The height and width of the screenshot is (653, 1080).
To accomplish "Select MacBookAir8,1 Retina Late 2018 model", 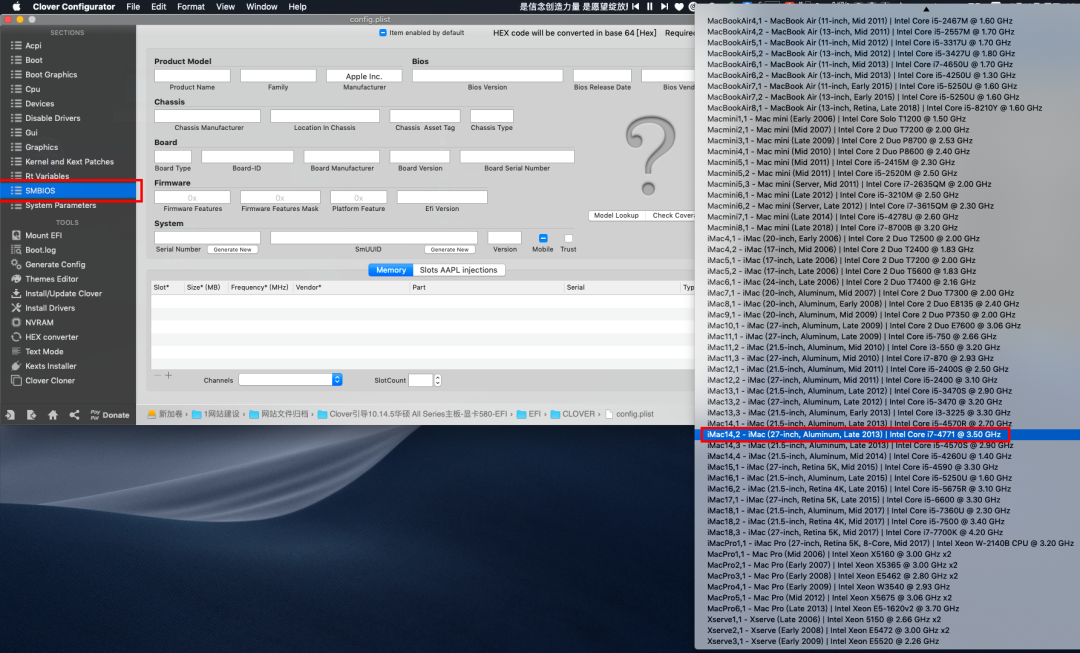I will click(875, 108).
